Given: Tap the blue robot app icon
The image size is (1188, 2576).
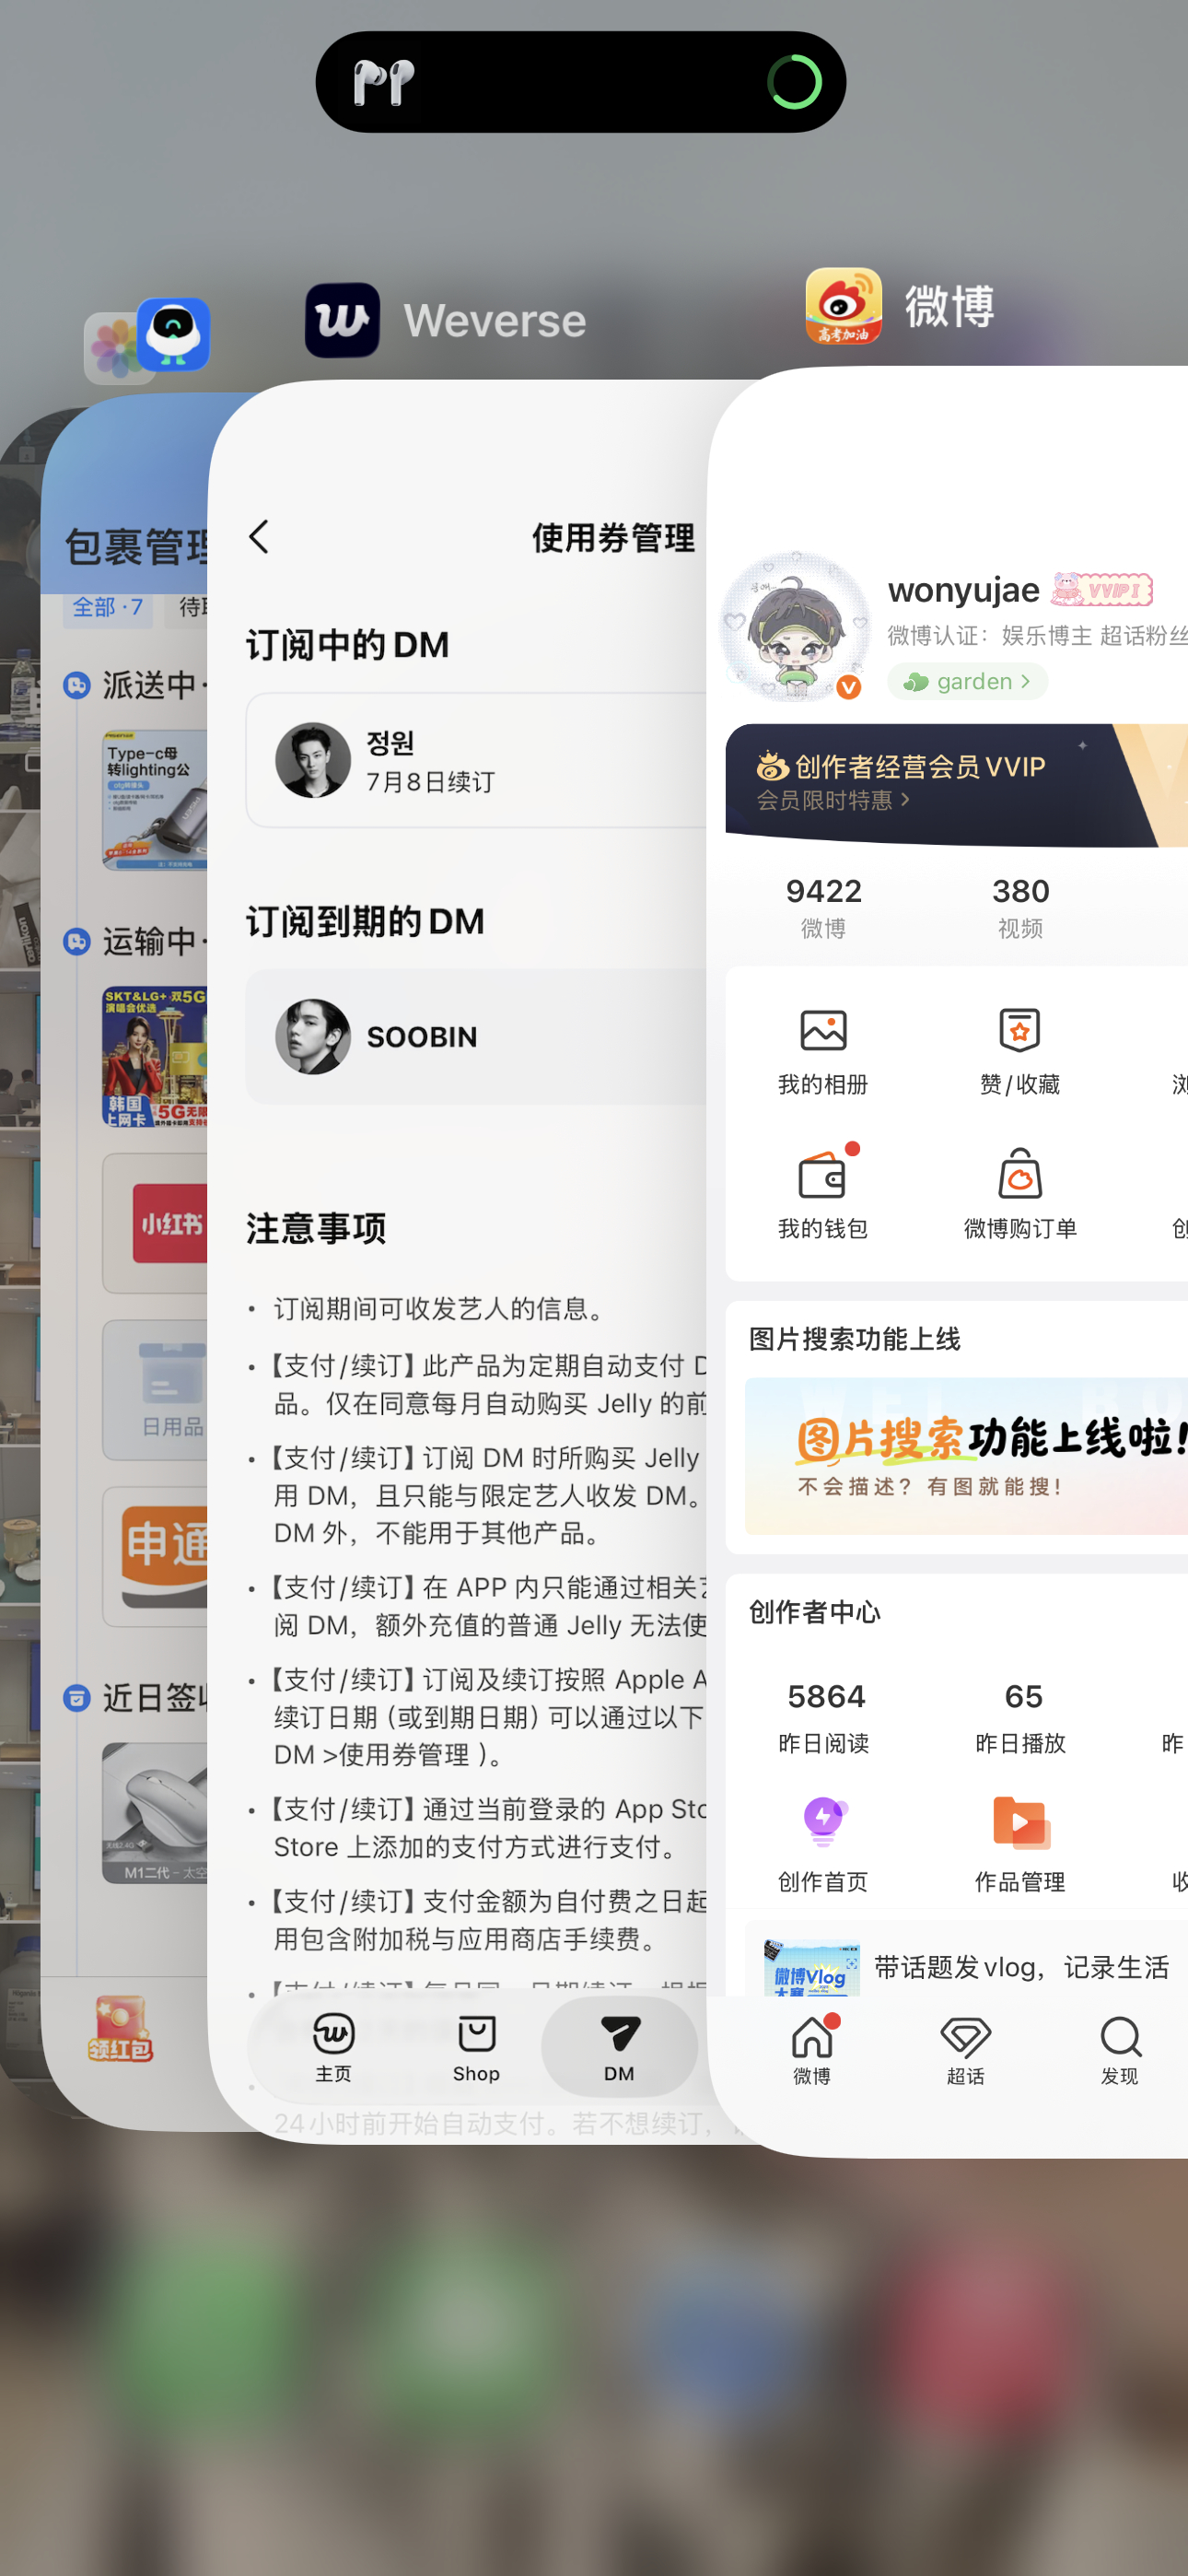Looking at the screenshot, I should point(173,334).
